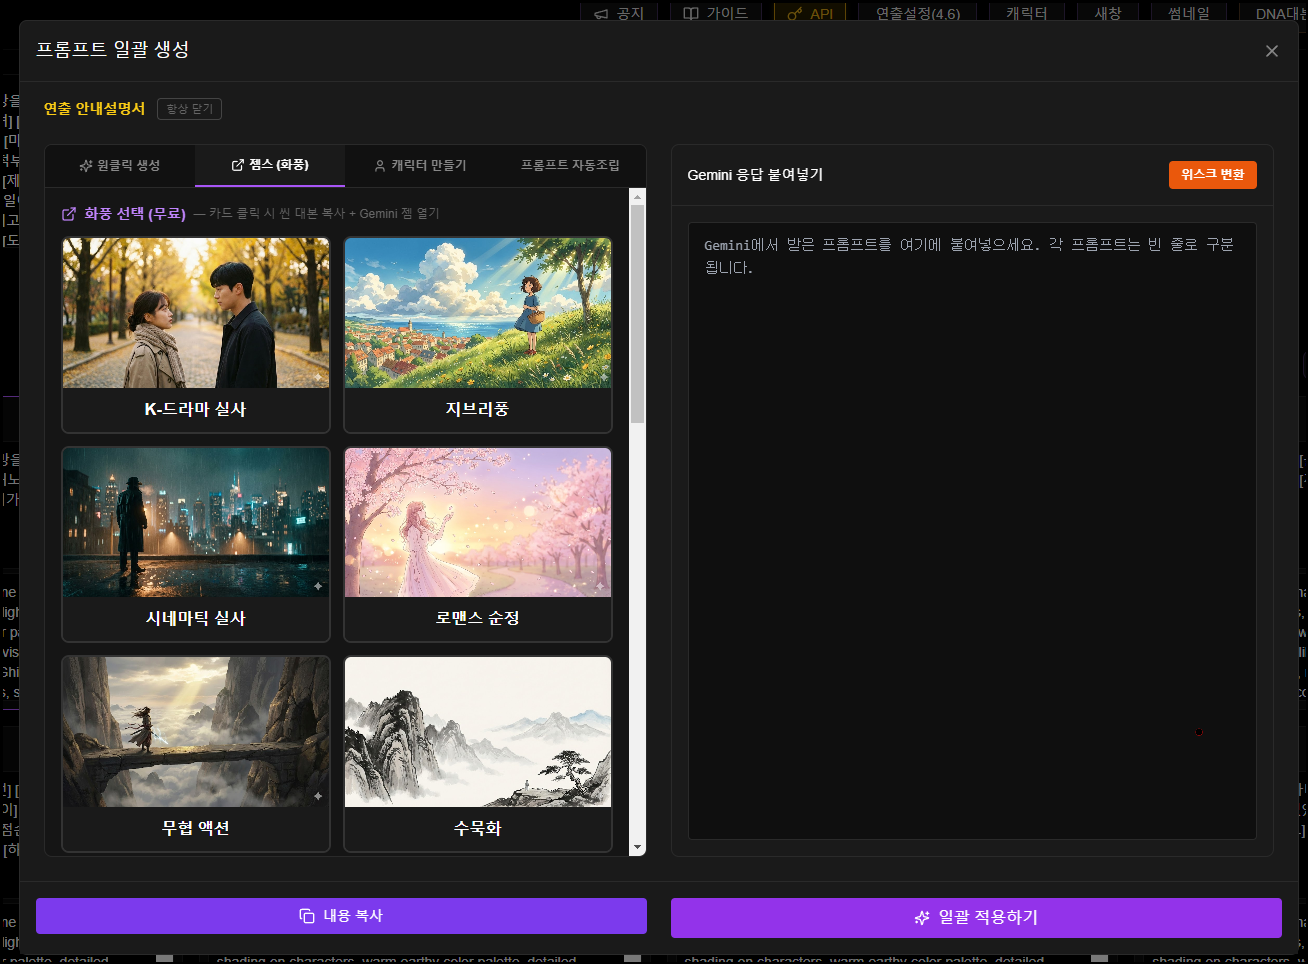Click the scroll down arrow in style list
This screenshot has height=964, width=1308.
tap(637, 848)
